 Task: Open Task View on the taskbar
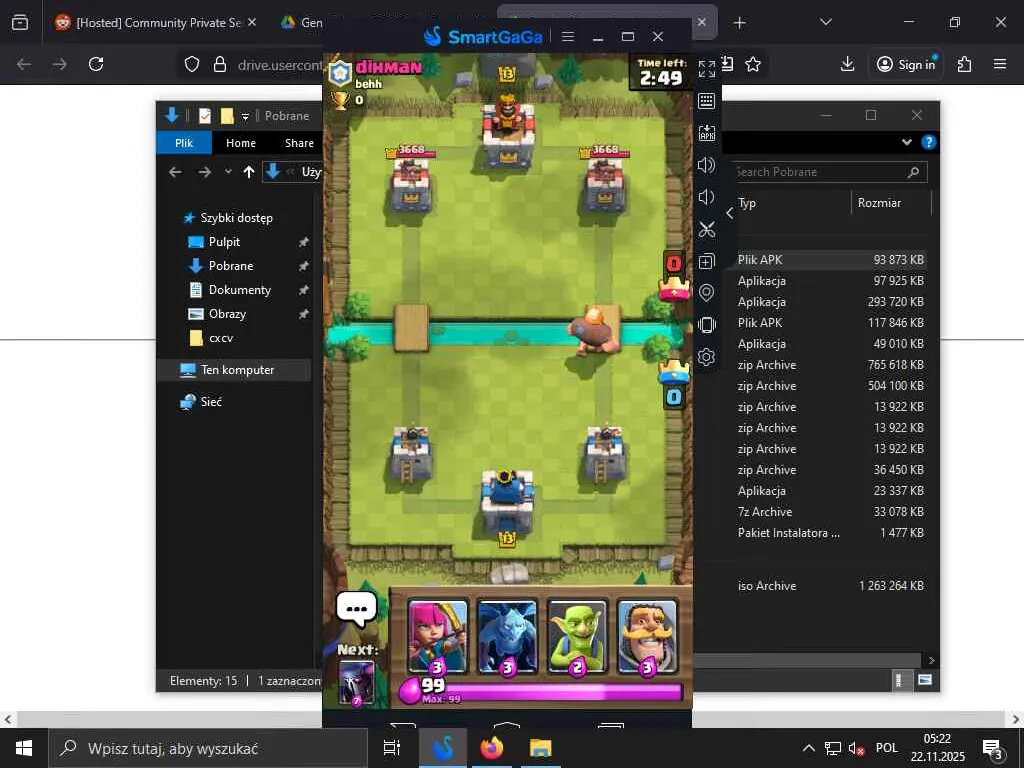(x=391, y=748)
